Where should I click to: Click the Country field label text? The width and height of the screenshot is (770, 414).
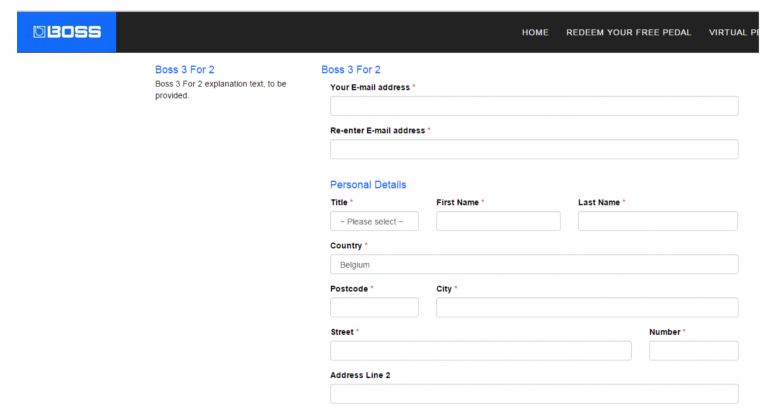pyautogui.click(x=346, y=245)
